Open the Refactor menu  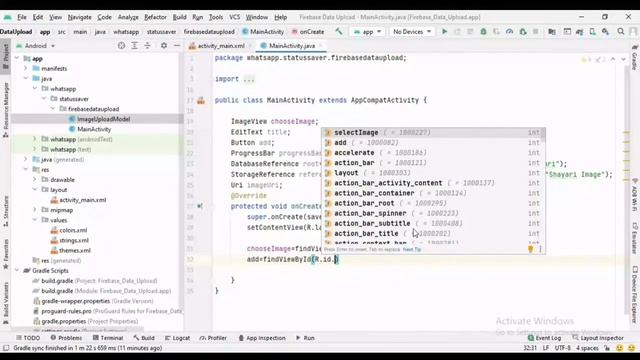point(155,17)
